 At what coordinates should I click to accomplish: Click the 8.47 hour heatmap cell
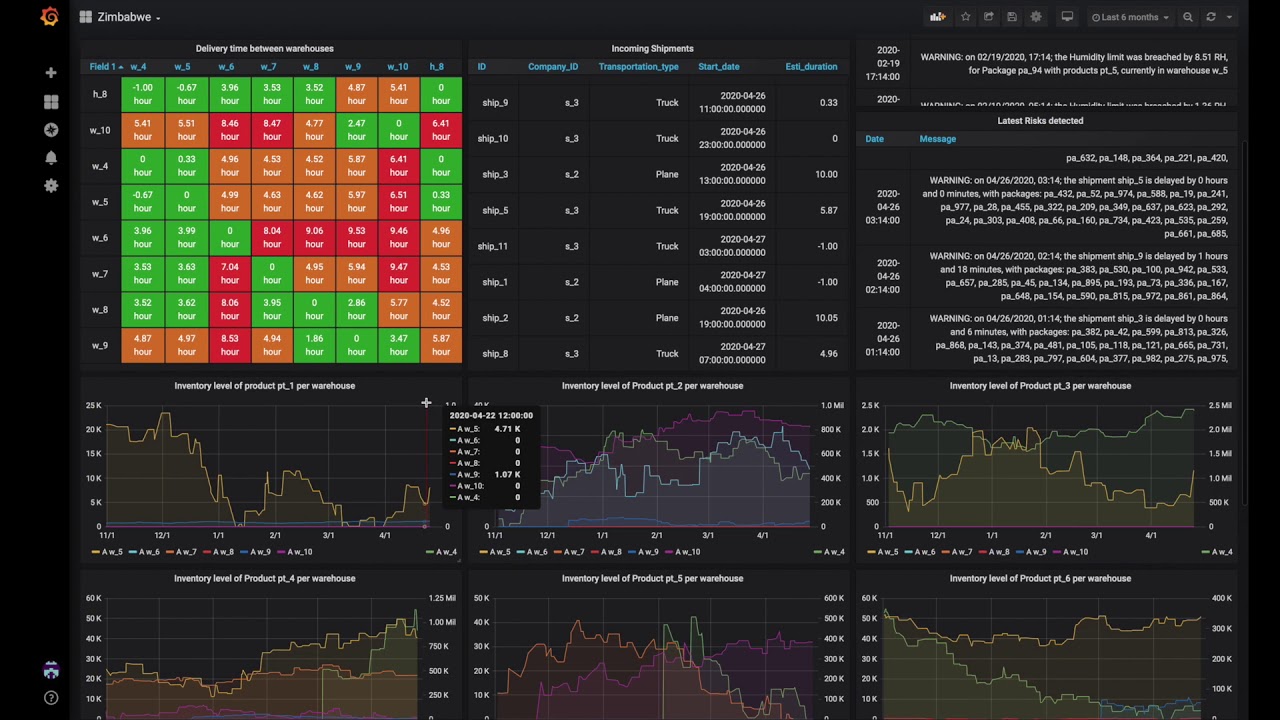(272, 130)
